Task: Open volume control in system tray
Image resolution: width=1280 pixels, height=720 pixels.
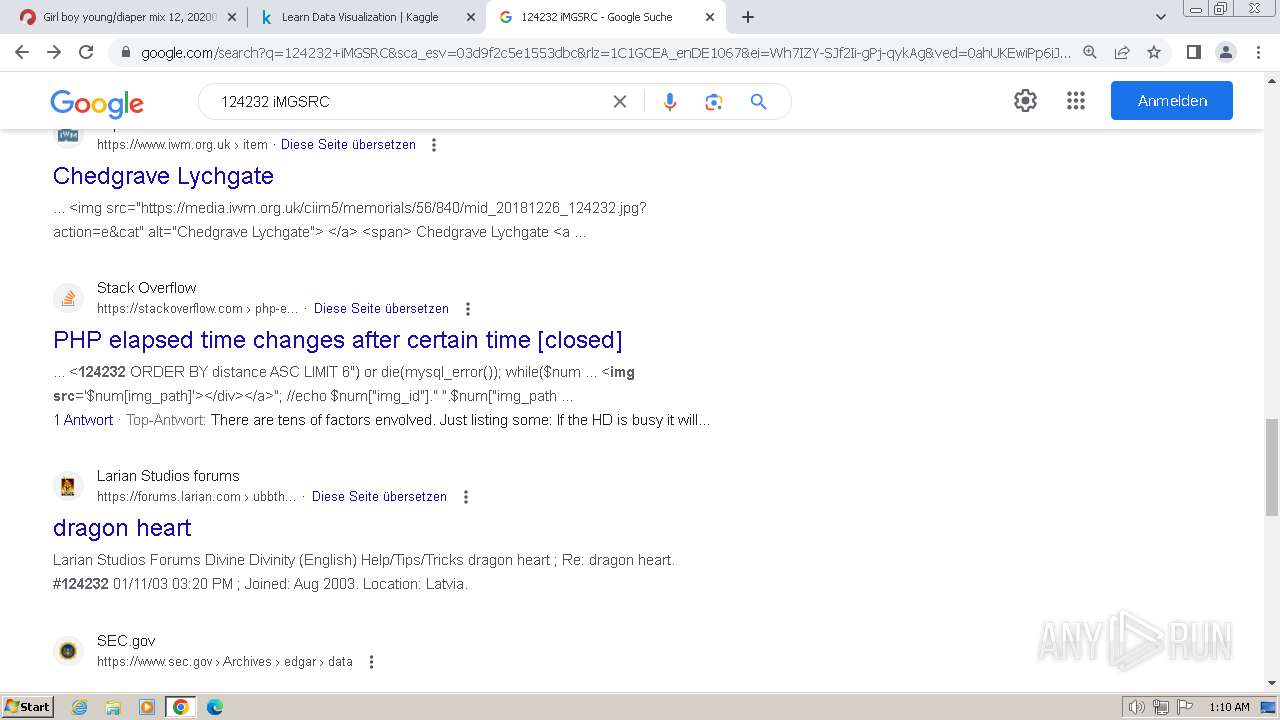Action: [1137, 707]
